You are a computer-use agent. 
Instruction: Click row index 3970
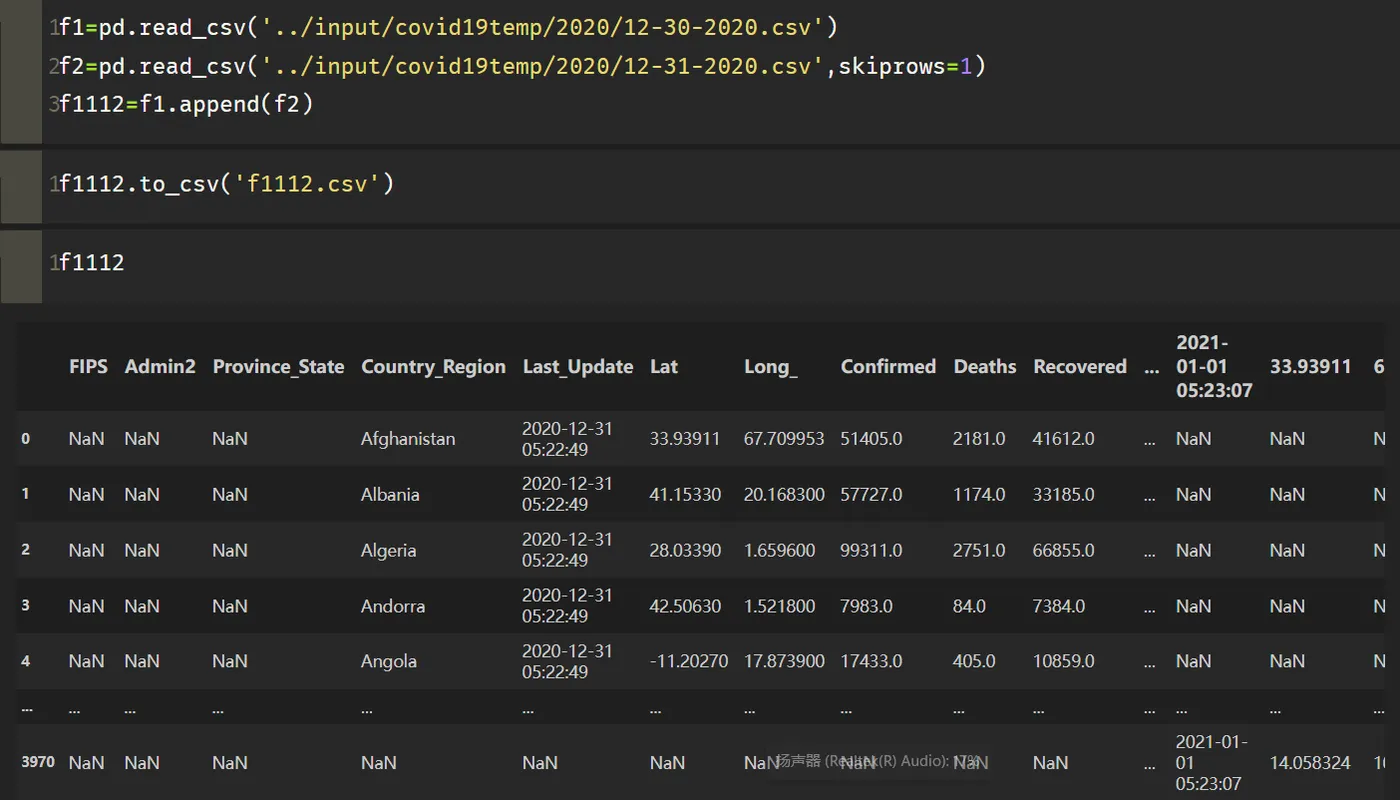point(38,762)
